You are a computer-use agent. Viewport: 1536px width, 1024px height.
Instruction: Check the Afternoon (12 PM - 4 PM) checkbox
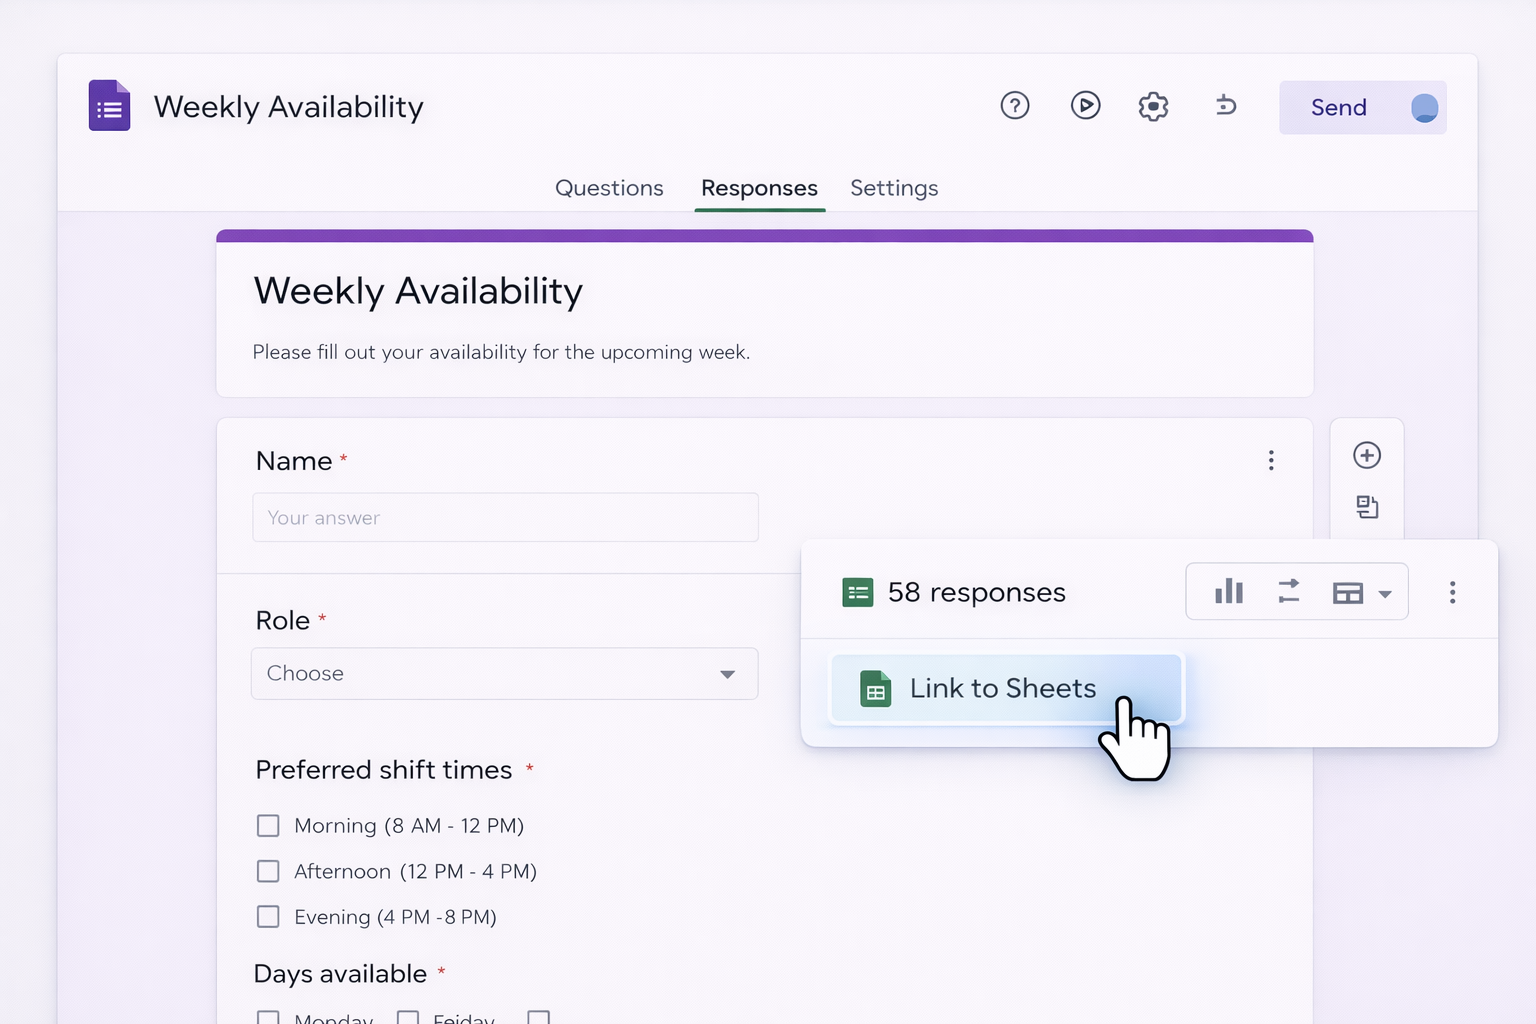tap(268, 871)
